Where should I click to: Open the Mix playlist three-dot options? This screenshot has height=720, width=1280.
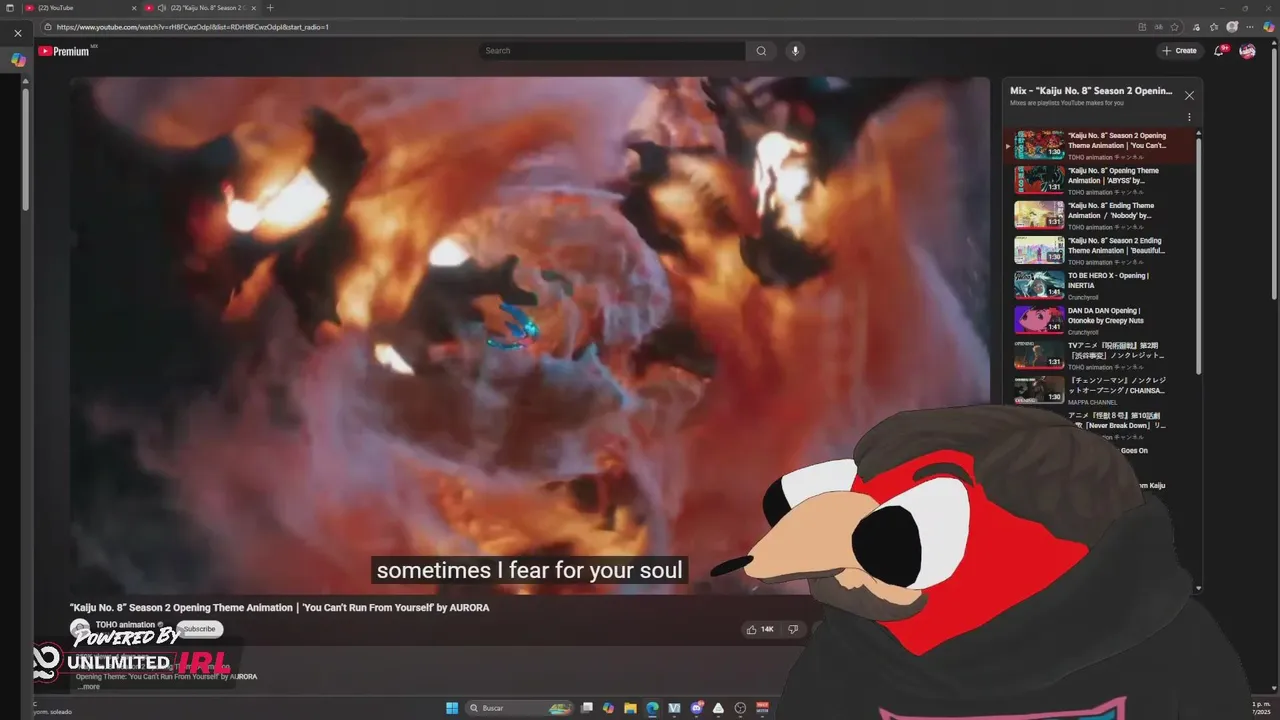[x=1189, y=117]
